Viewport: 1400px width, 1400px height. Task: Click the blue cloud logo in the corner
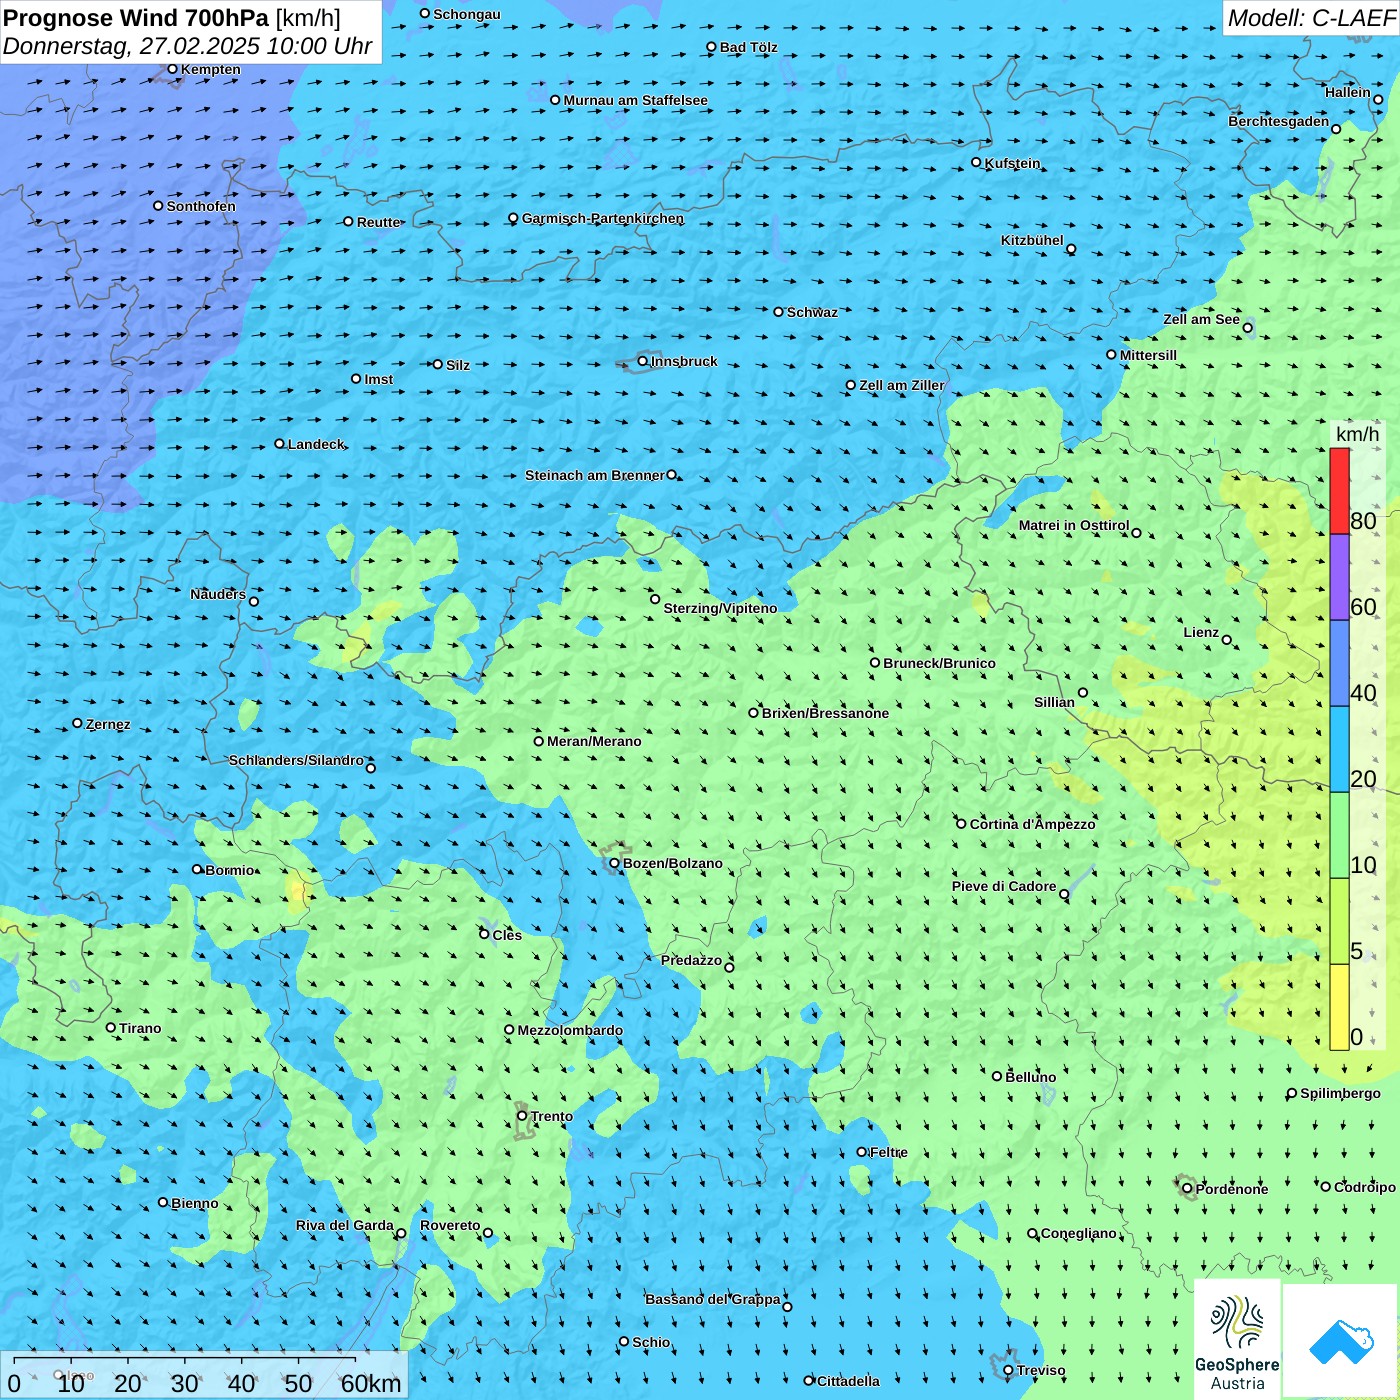[x=1341, y=1341]
